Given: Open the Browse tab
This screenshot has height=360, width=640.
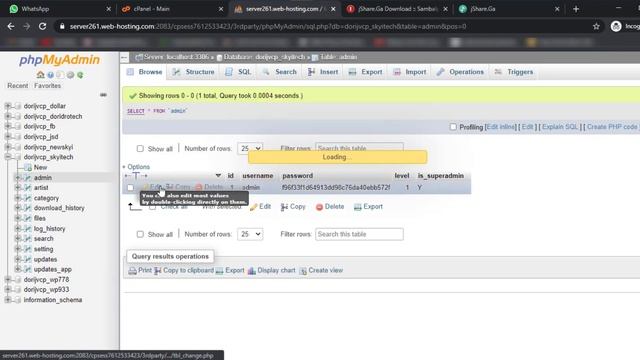Looking at the screenshot, I should [x=145, y=72].
